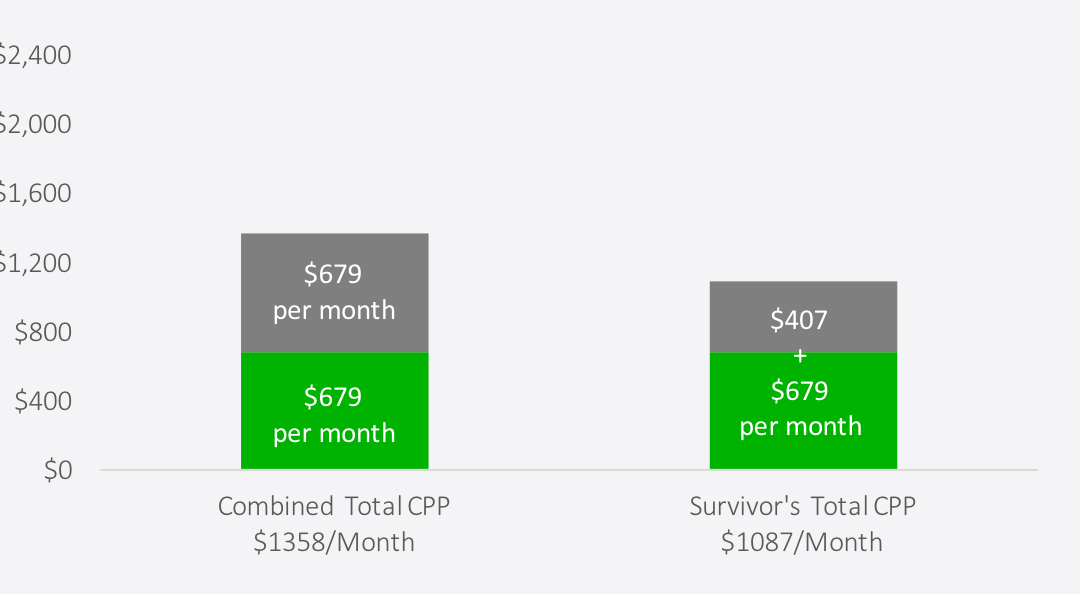Image resolution: width=1080 pixels, height=594 pixels.
Task: Click the bottom $679 label in Combined bar
Action: (x=333, y=396)
